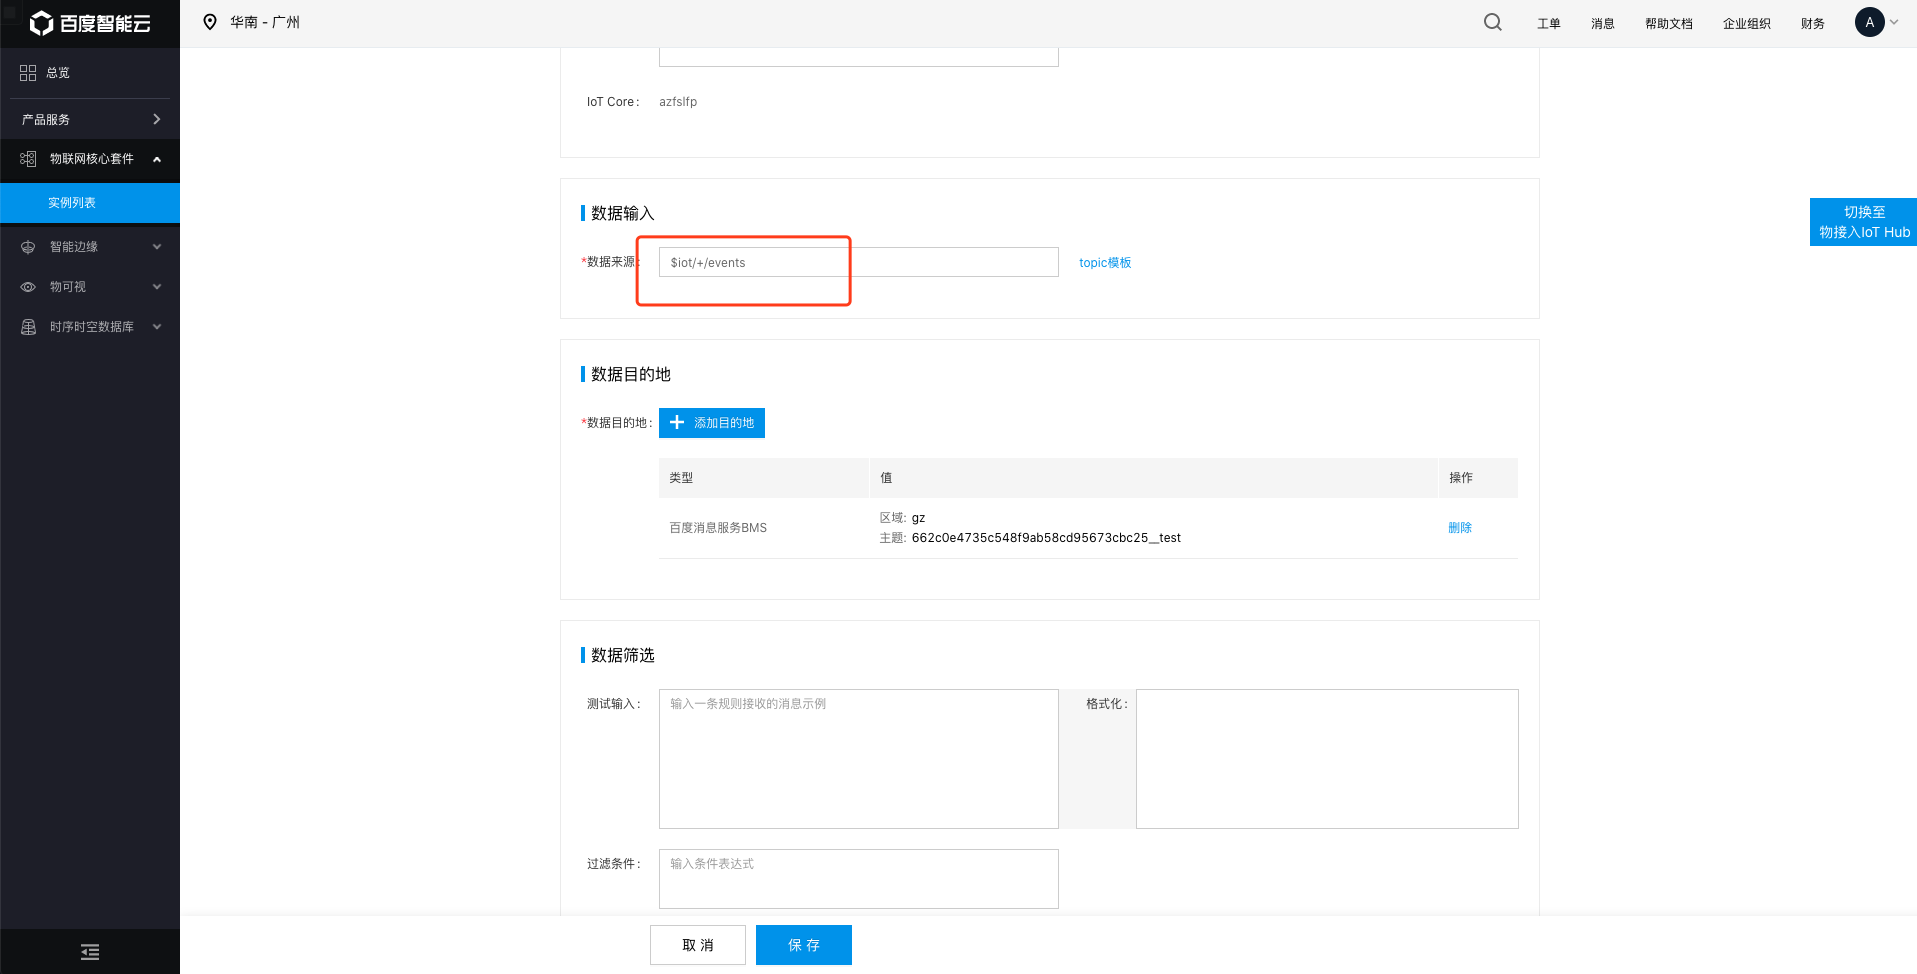
Task: Open the 消息 menu
Action: point(1602,24)
